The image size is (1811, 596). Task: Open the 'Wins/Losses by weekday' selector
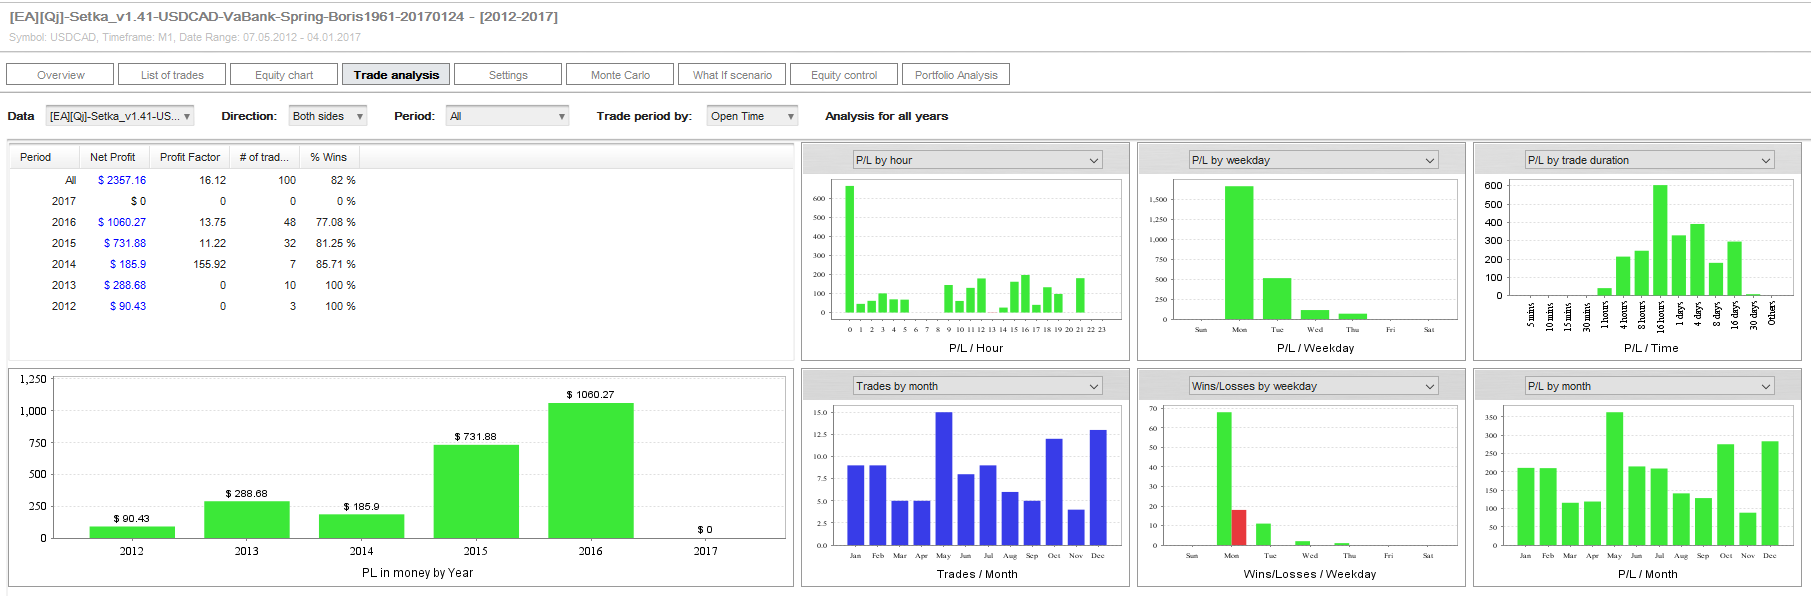pos(1313,386)
